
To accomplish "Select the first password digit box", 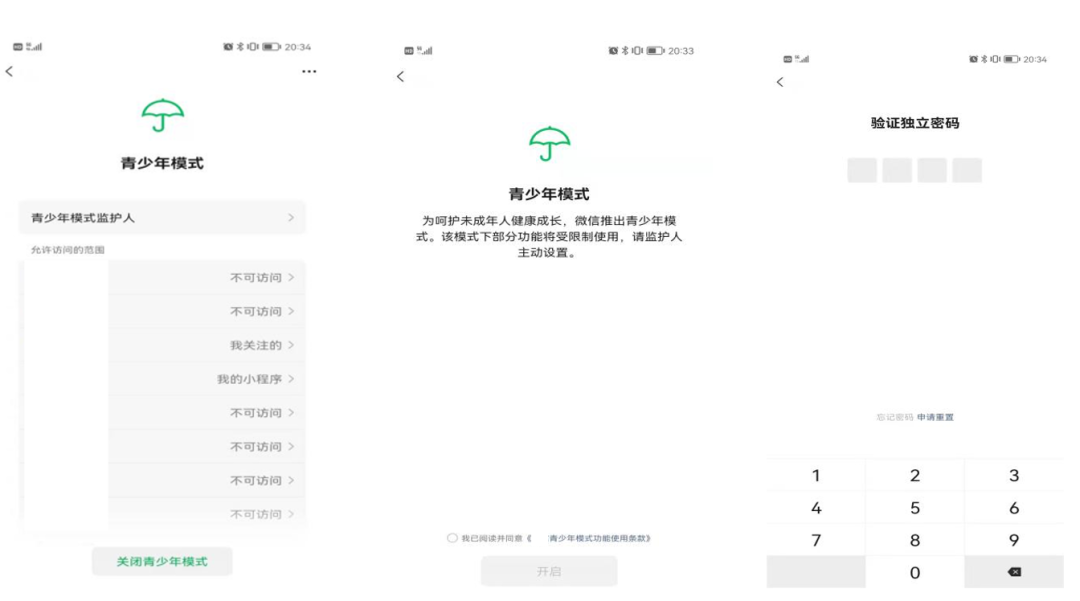I will click(x=862, y=170).
